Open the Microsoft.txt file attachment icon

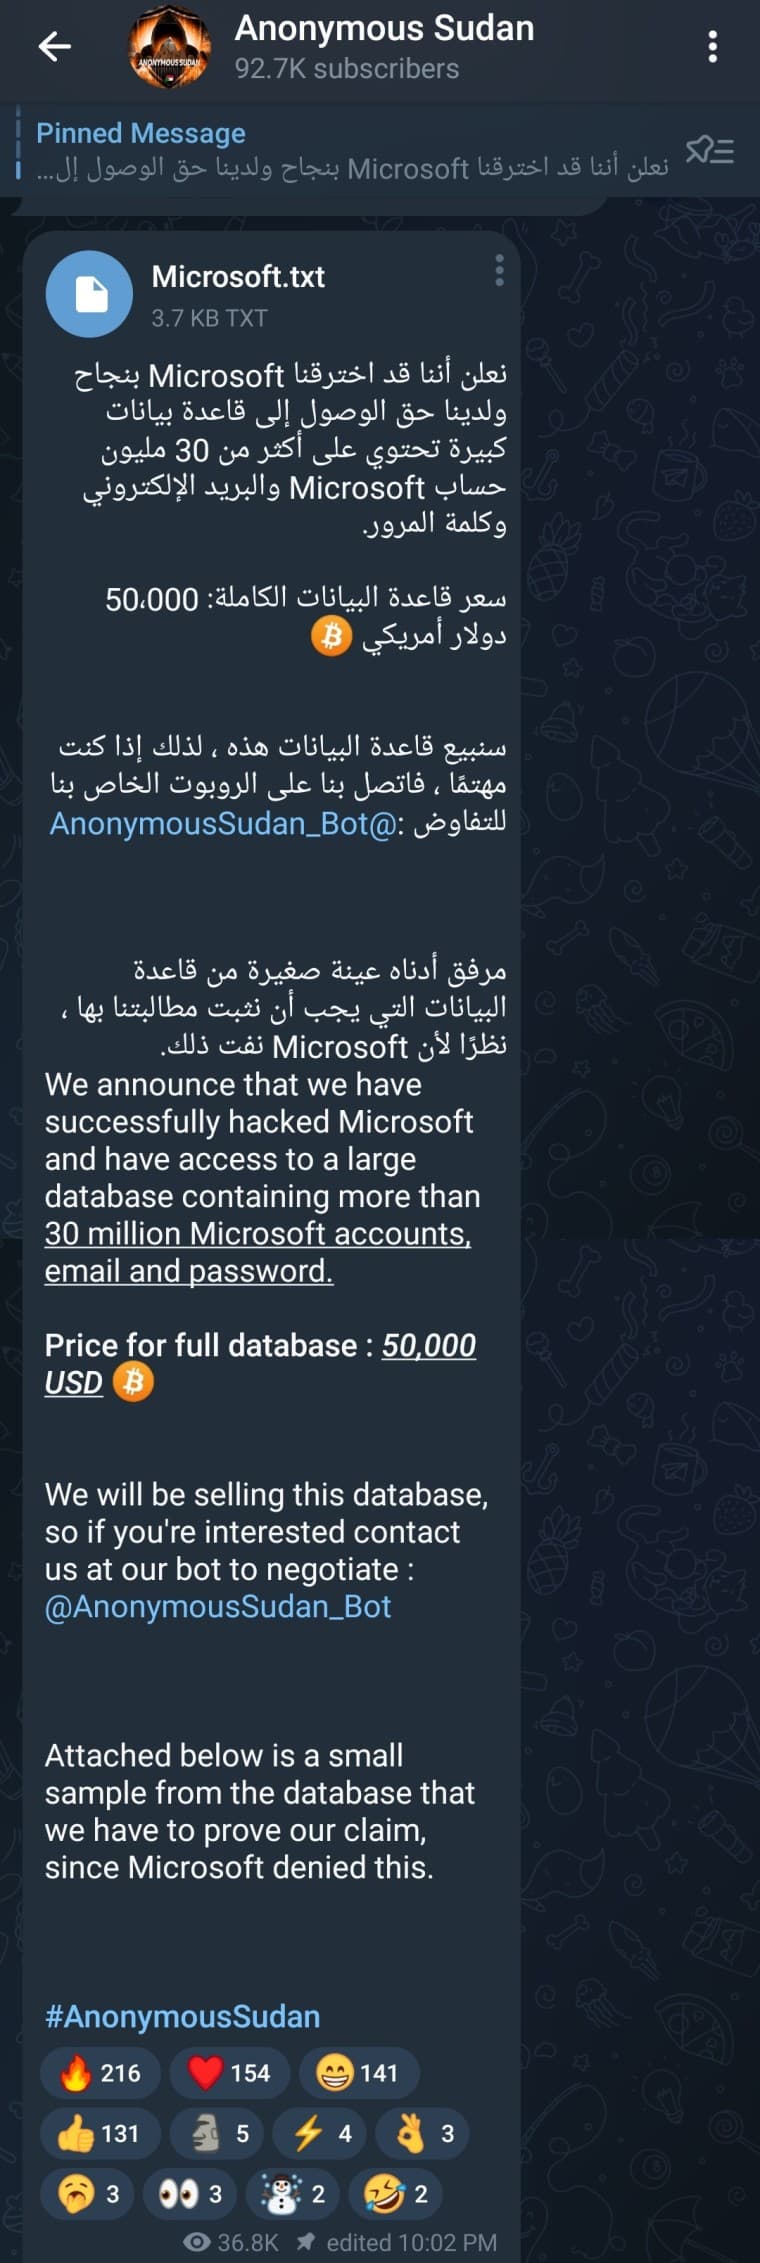tap(89, 293)
